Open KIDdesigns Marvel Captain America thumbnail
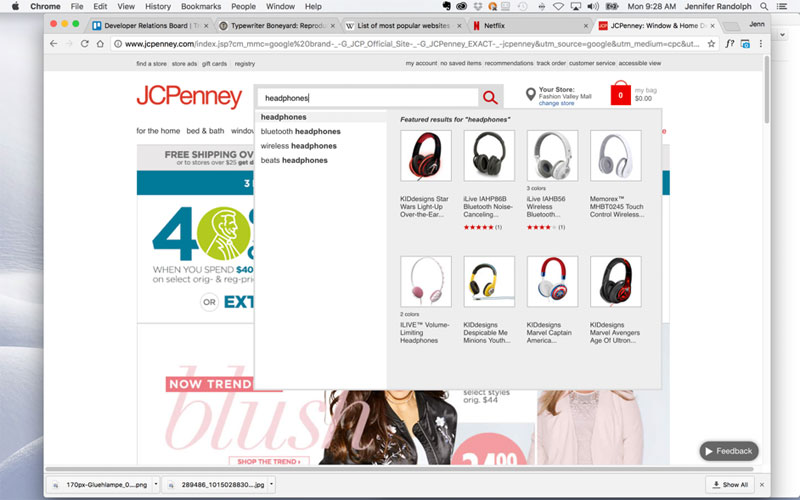The height and width of the screenshot is (500, 800). click(553, 282)
